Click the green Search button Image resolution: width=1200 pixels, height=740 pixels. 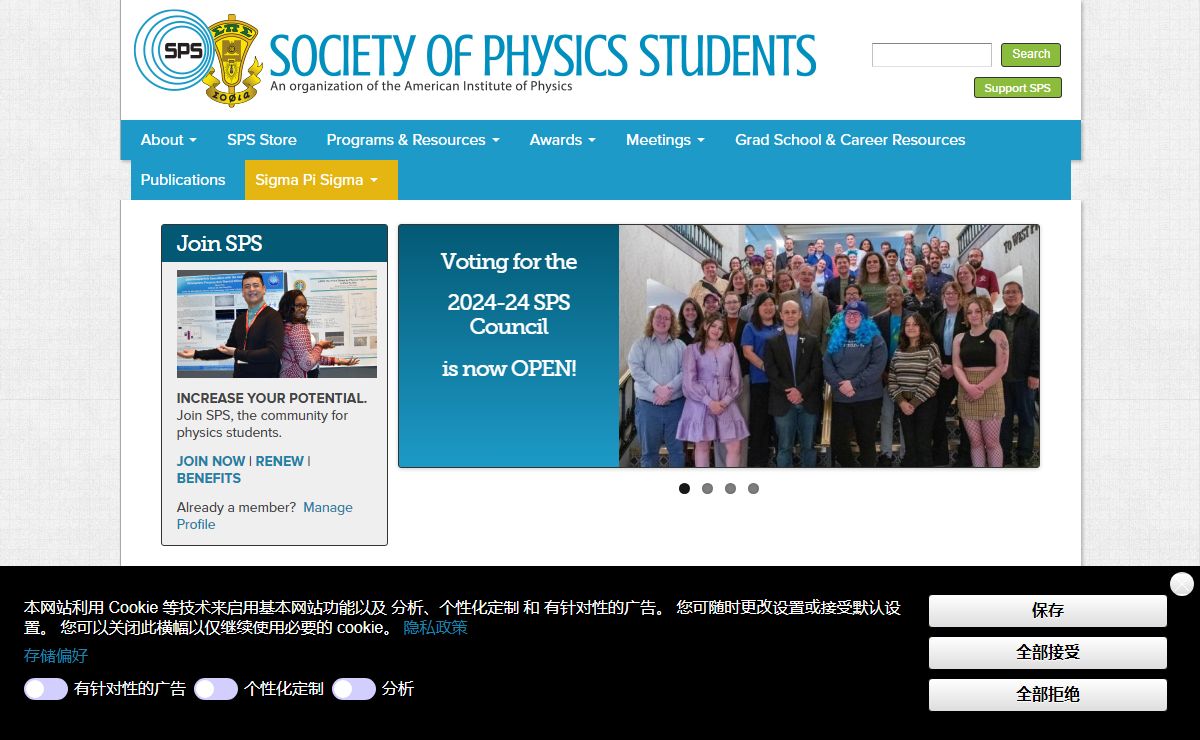pyautogui.click(x=1031, y=55)
